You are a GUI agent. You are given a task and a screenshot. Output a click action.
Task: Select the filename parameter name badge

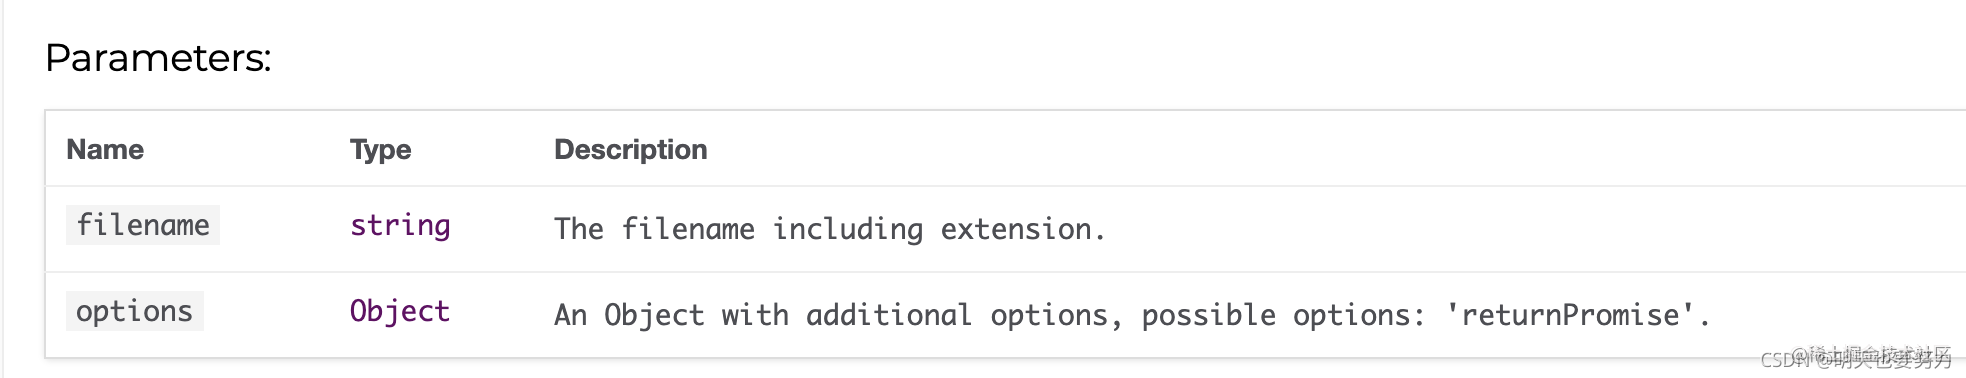(143, 225)
